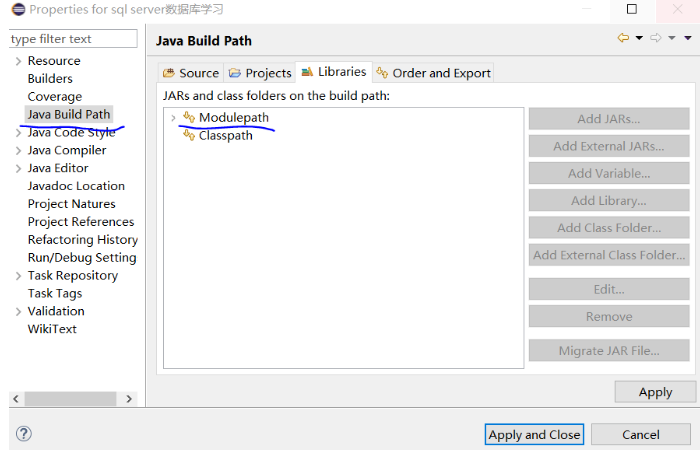Select Project Natures item
The height and width of the screenshot is (450, 700).
coord(71,204)
